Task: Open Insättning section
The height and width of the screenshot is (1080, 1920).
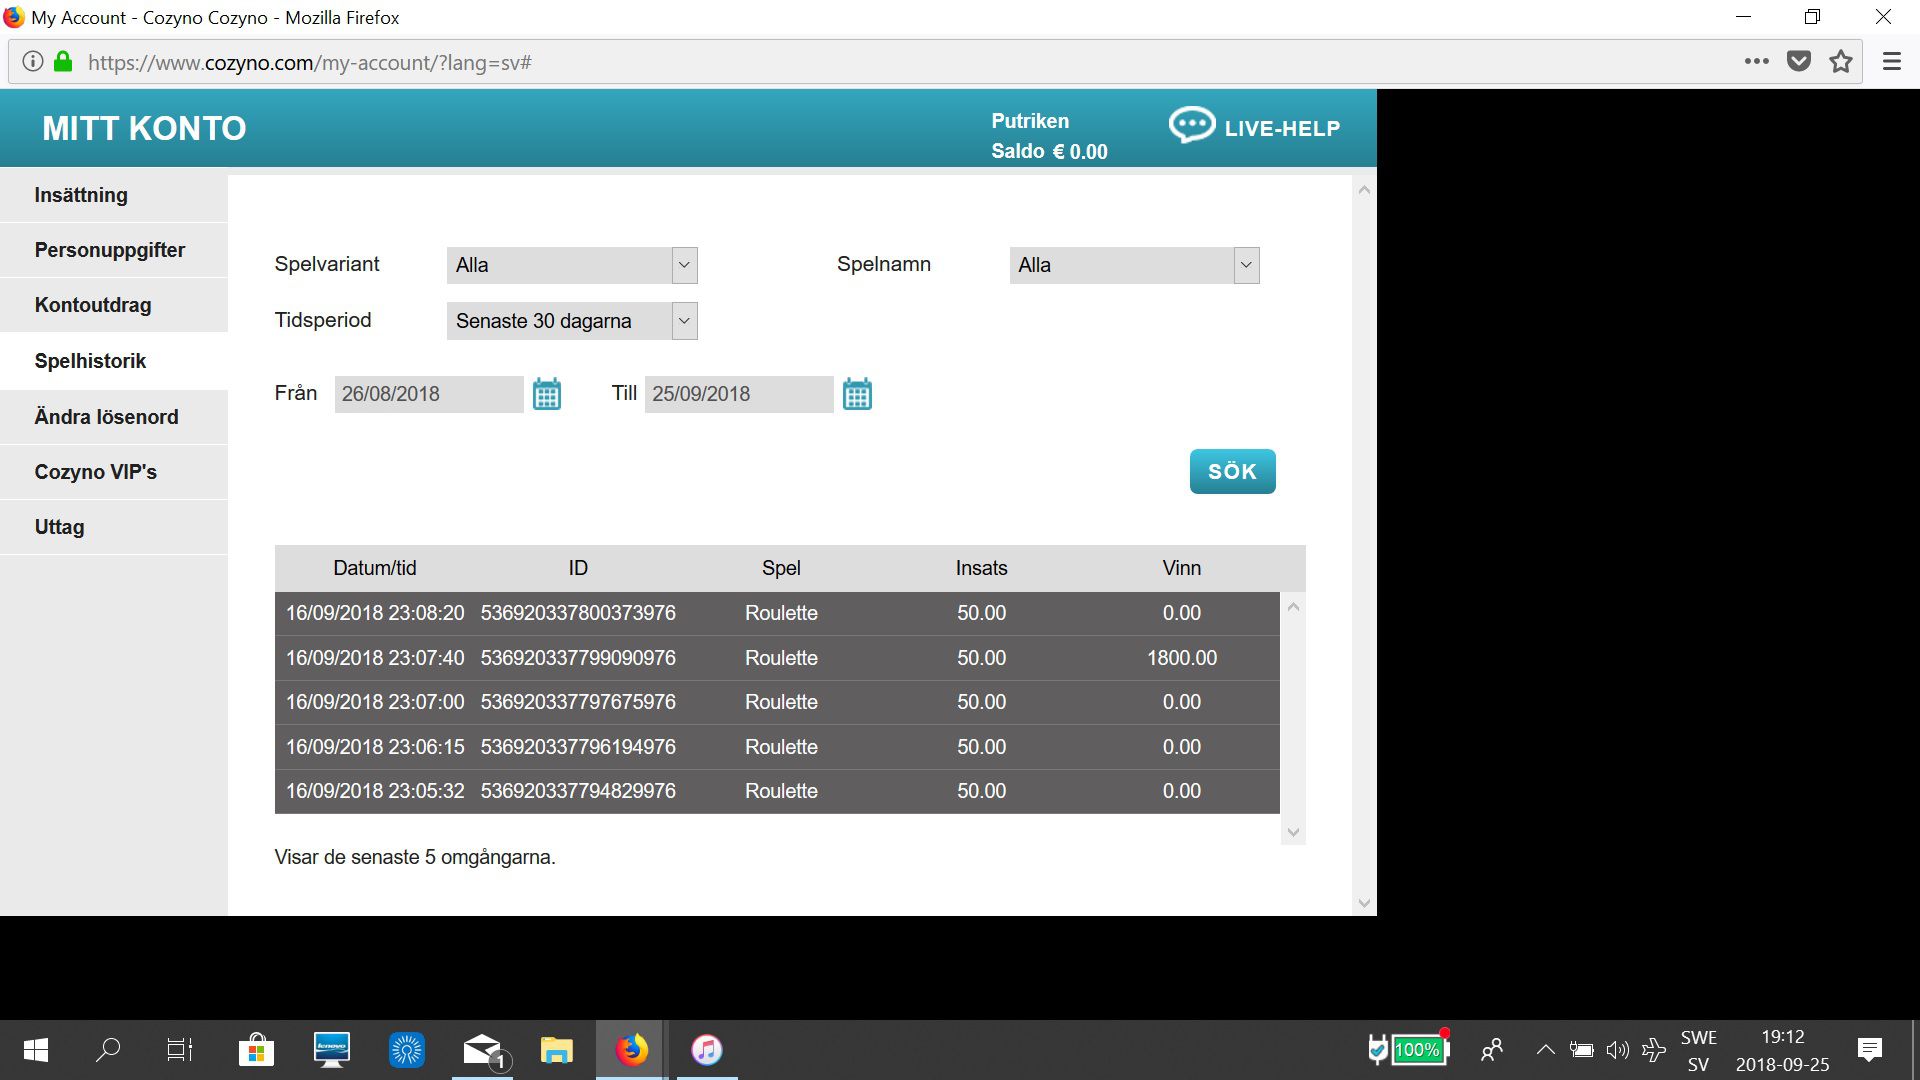Action: point(114,195)
